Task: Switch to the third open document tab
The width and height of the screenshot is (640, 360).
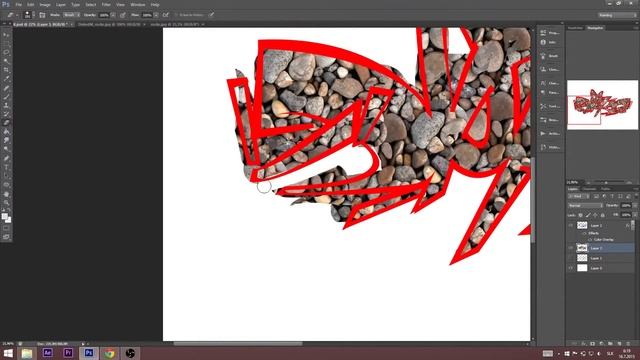Action: point(175,24)
